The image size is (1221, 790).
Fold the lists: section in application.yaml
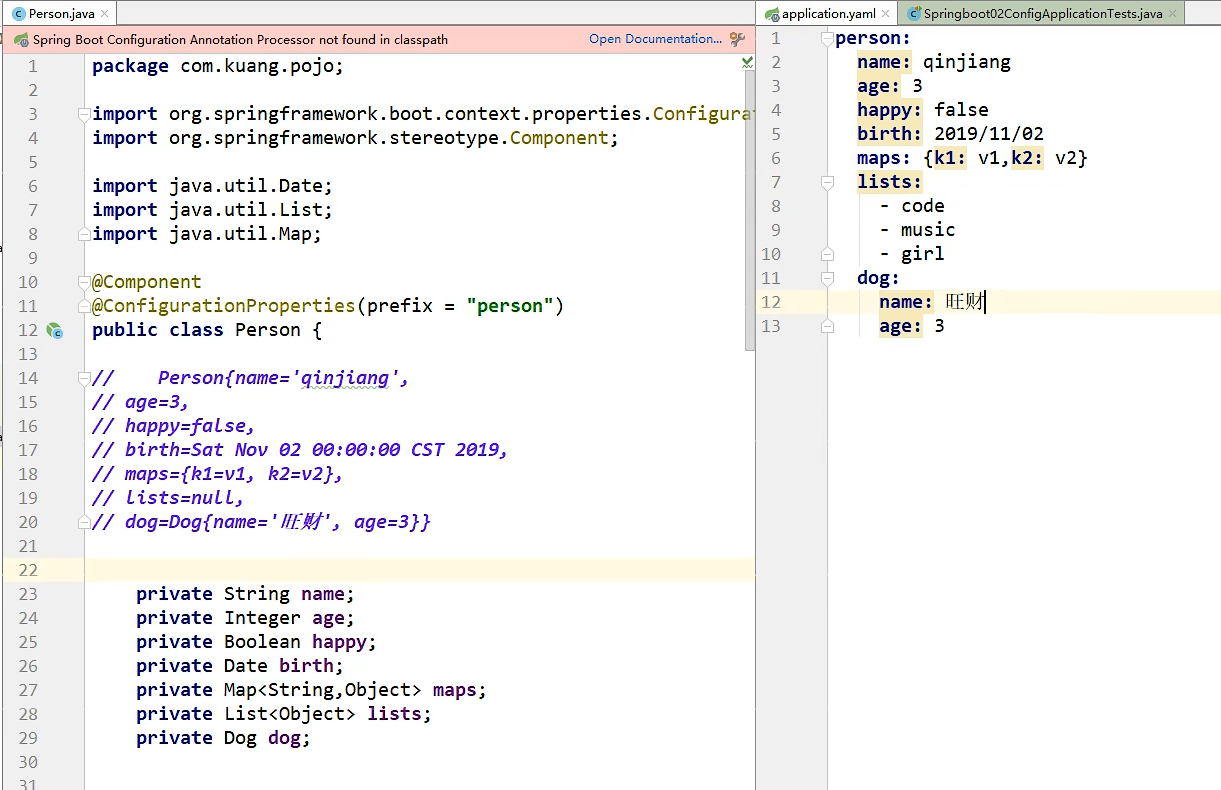[x=827, y=182]
